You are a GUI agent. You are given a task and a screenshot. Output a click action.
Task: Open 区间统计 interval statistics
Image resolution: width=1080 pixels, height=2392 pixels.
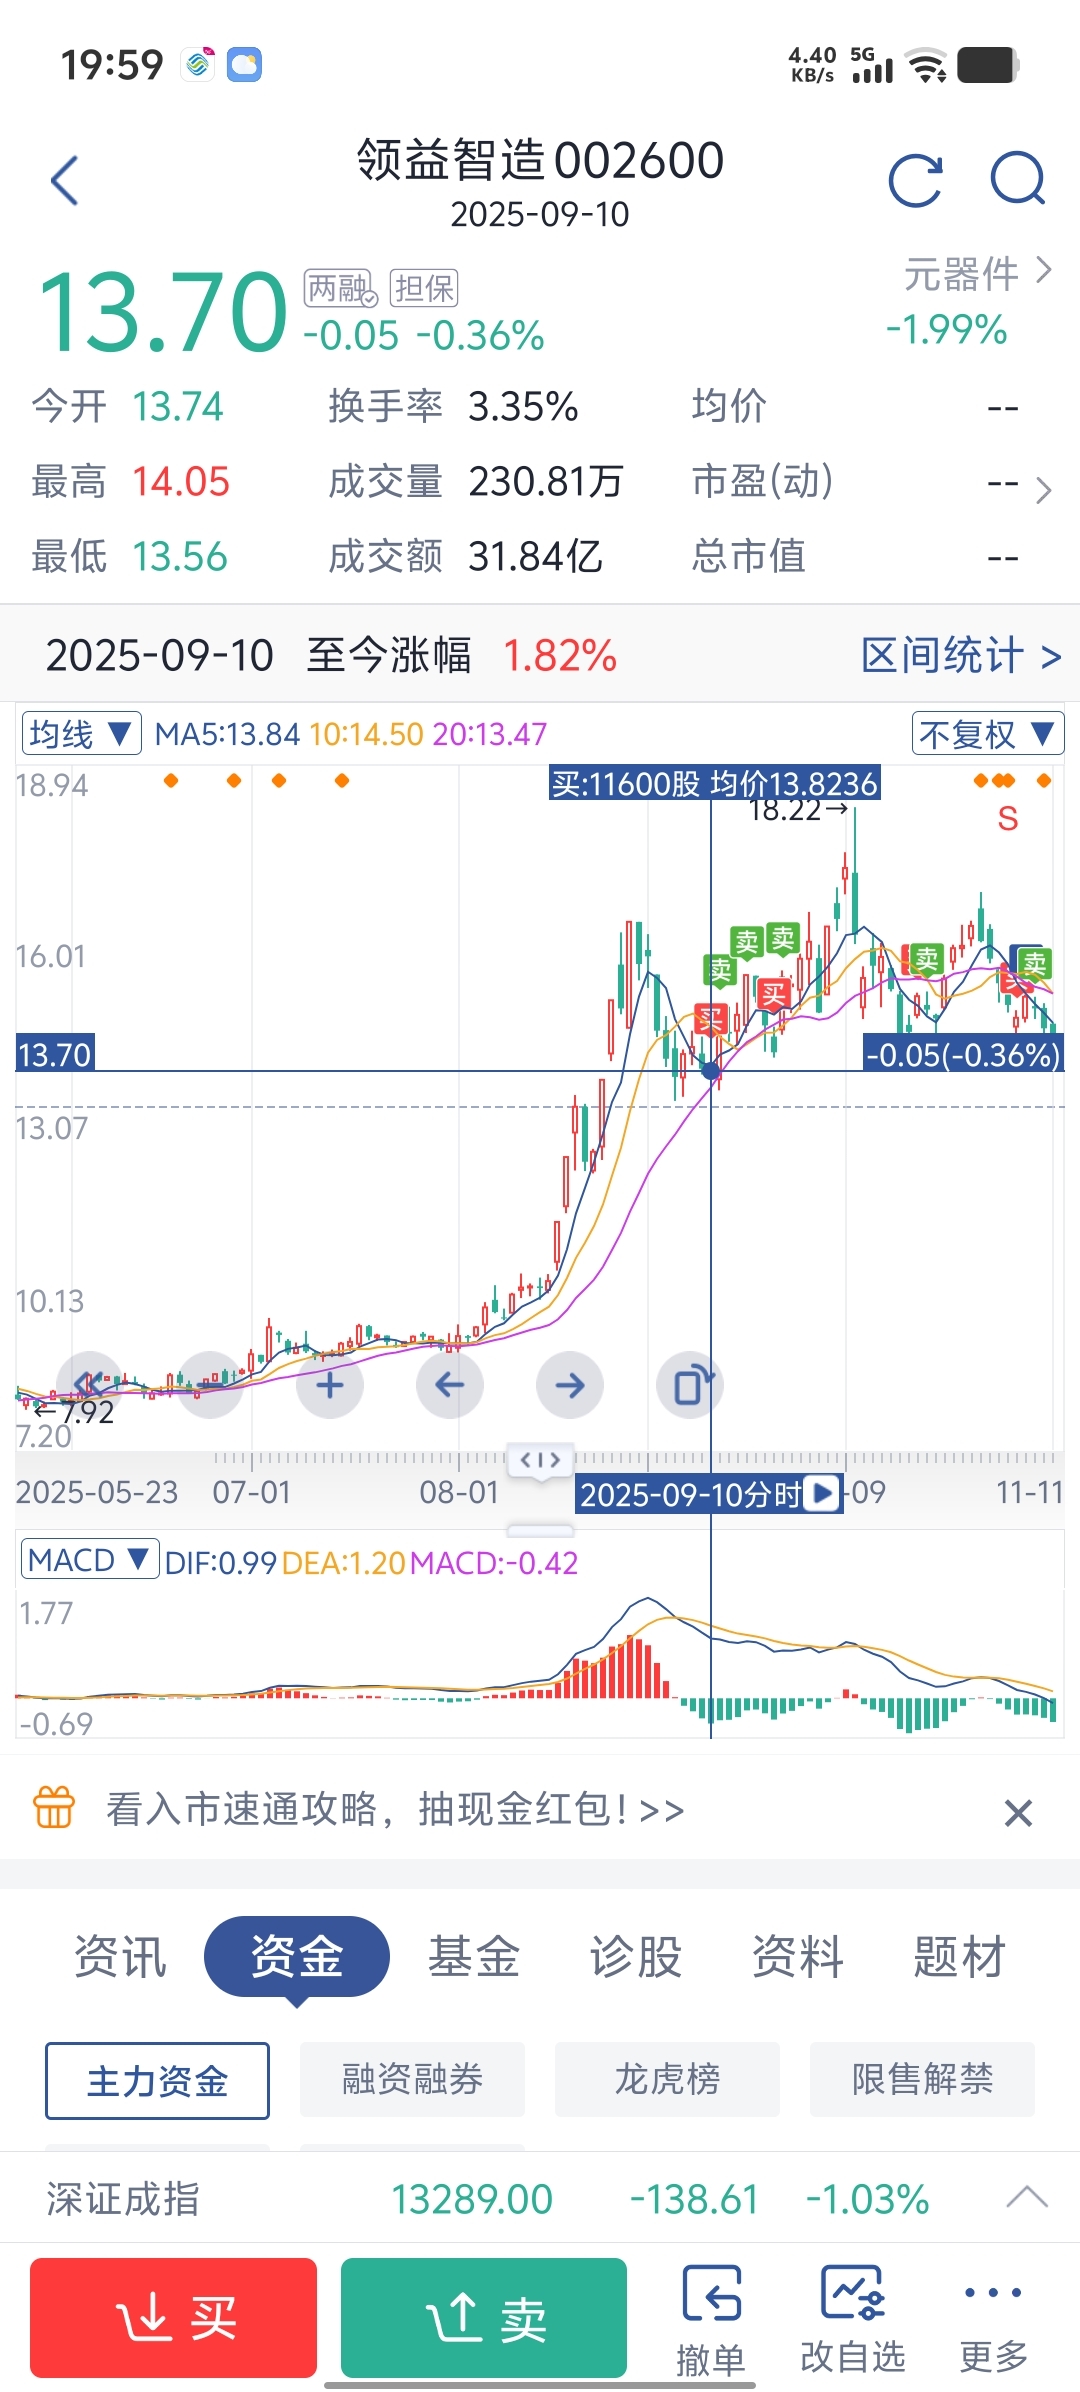(x=961, y=656)
